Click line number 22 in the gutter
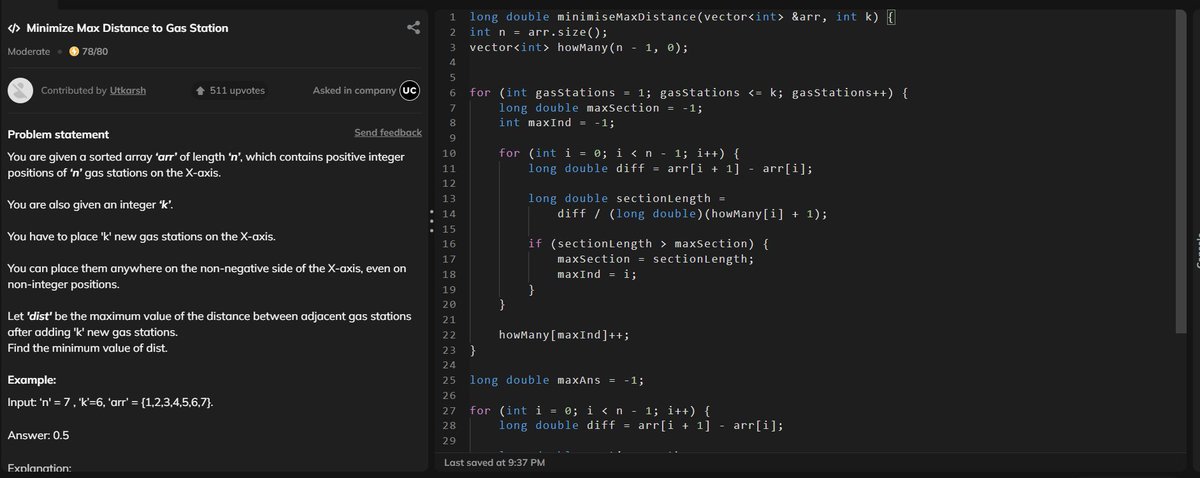The image size is (1200, 478). point(449,335)
